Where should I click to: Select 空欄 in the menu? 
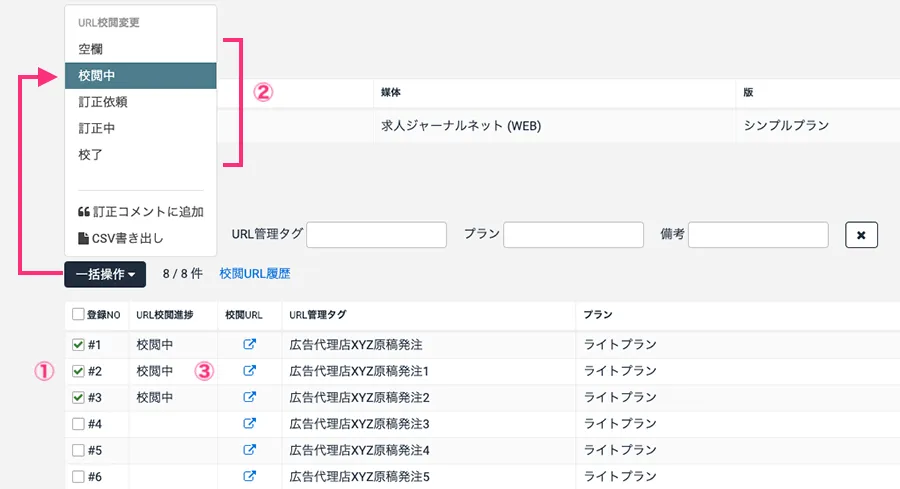tap(141, 49)
